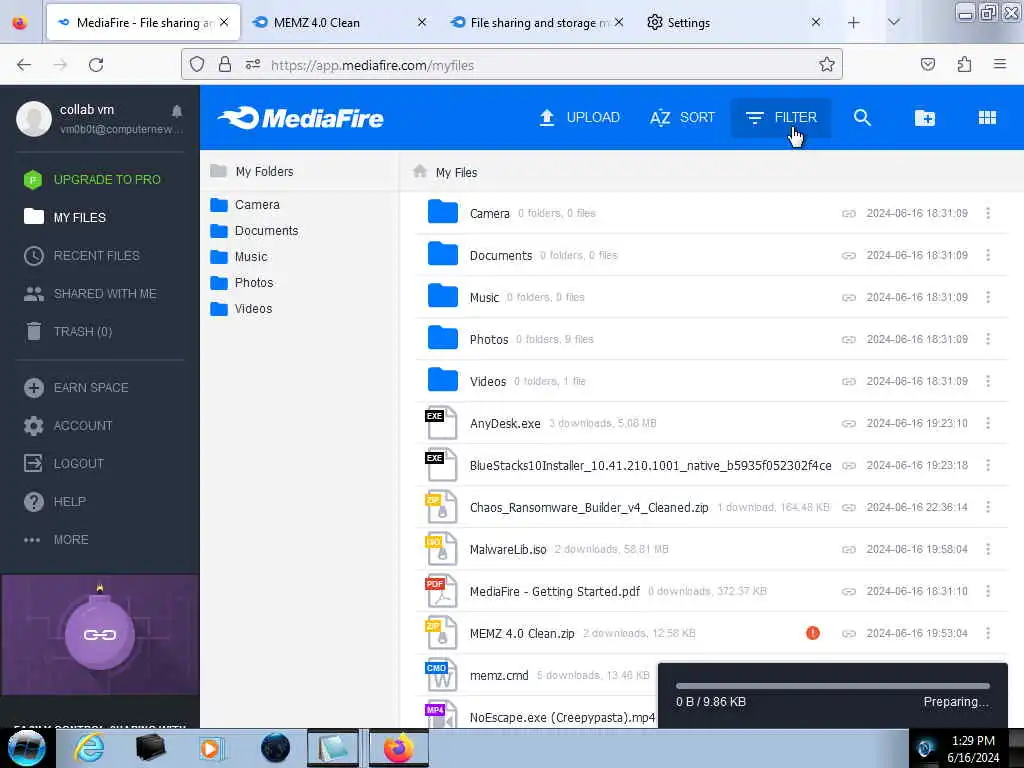
Task: Click UPGRADE TO PRO link
Action: pyautogui.click(x=92, y=180)
